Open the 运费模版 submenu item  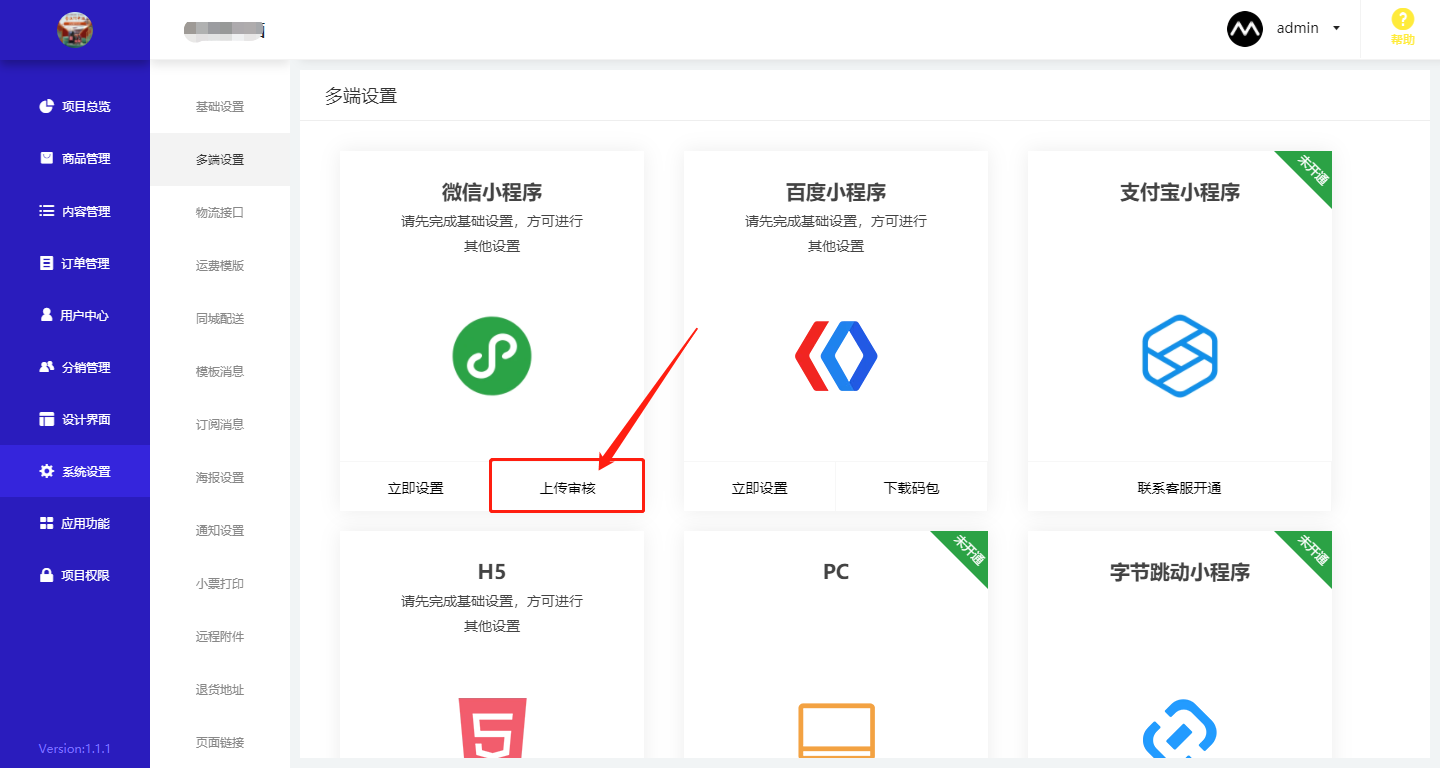220,266
